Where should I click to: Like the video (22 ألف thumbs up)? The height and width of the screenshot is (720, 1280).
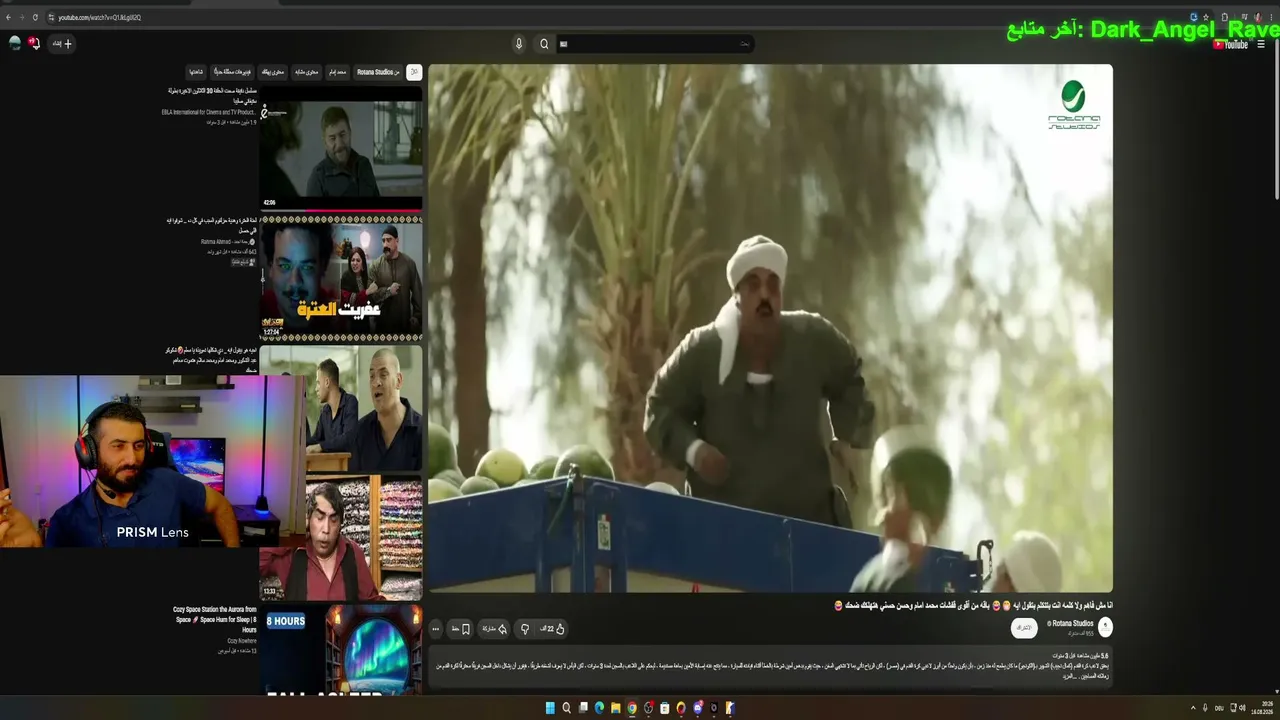[553, 629]
